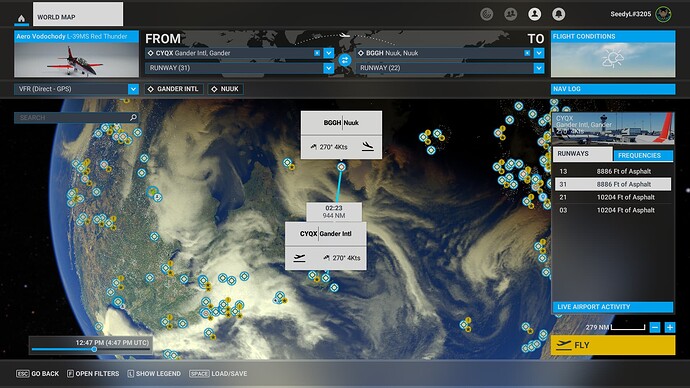
Task: Click the search magnifier icon
Action: click(133, 117)
